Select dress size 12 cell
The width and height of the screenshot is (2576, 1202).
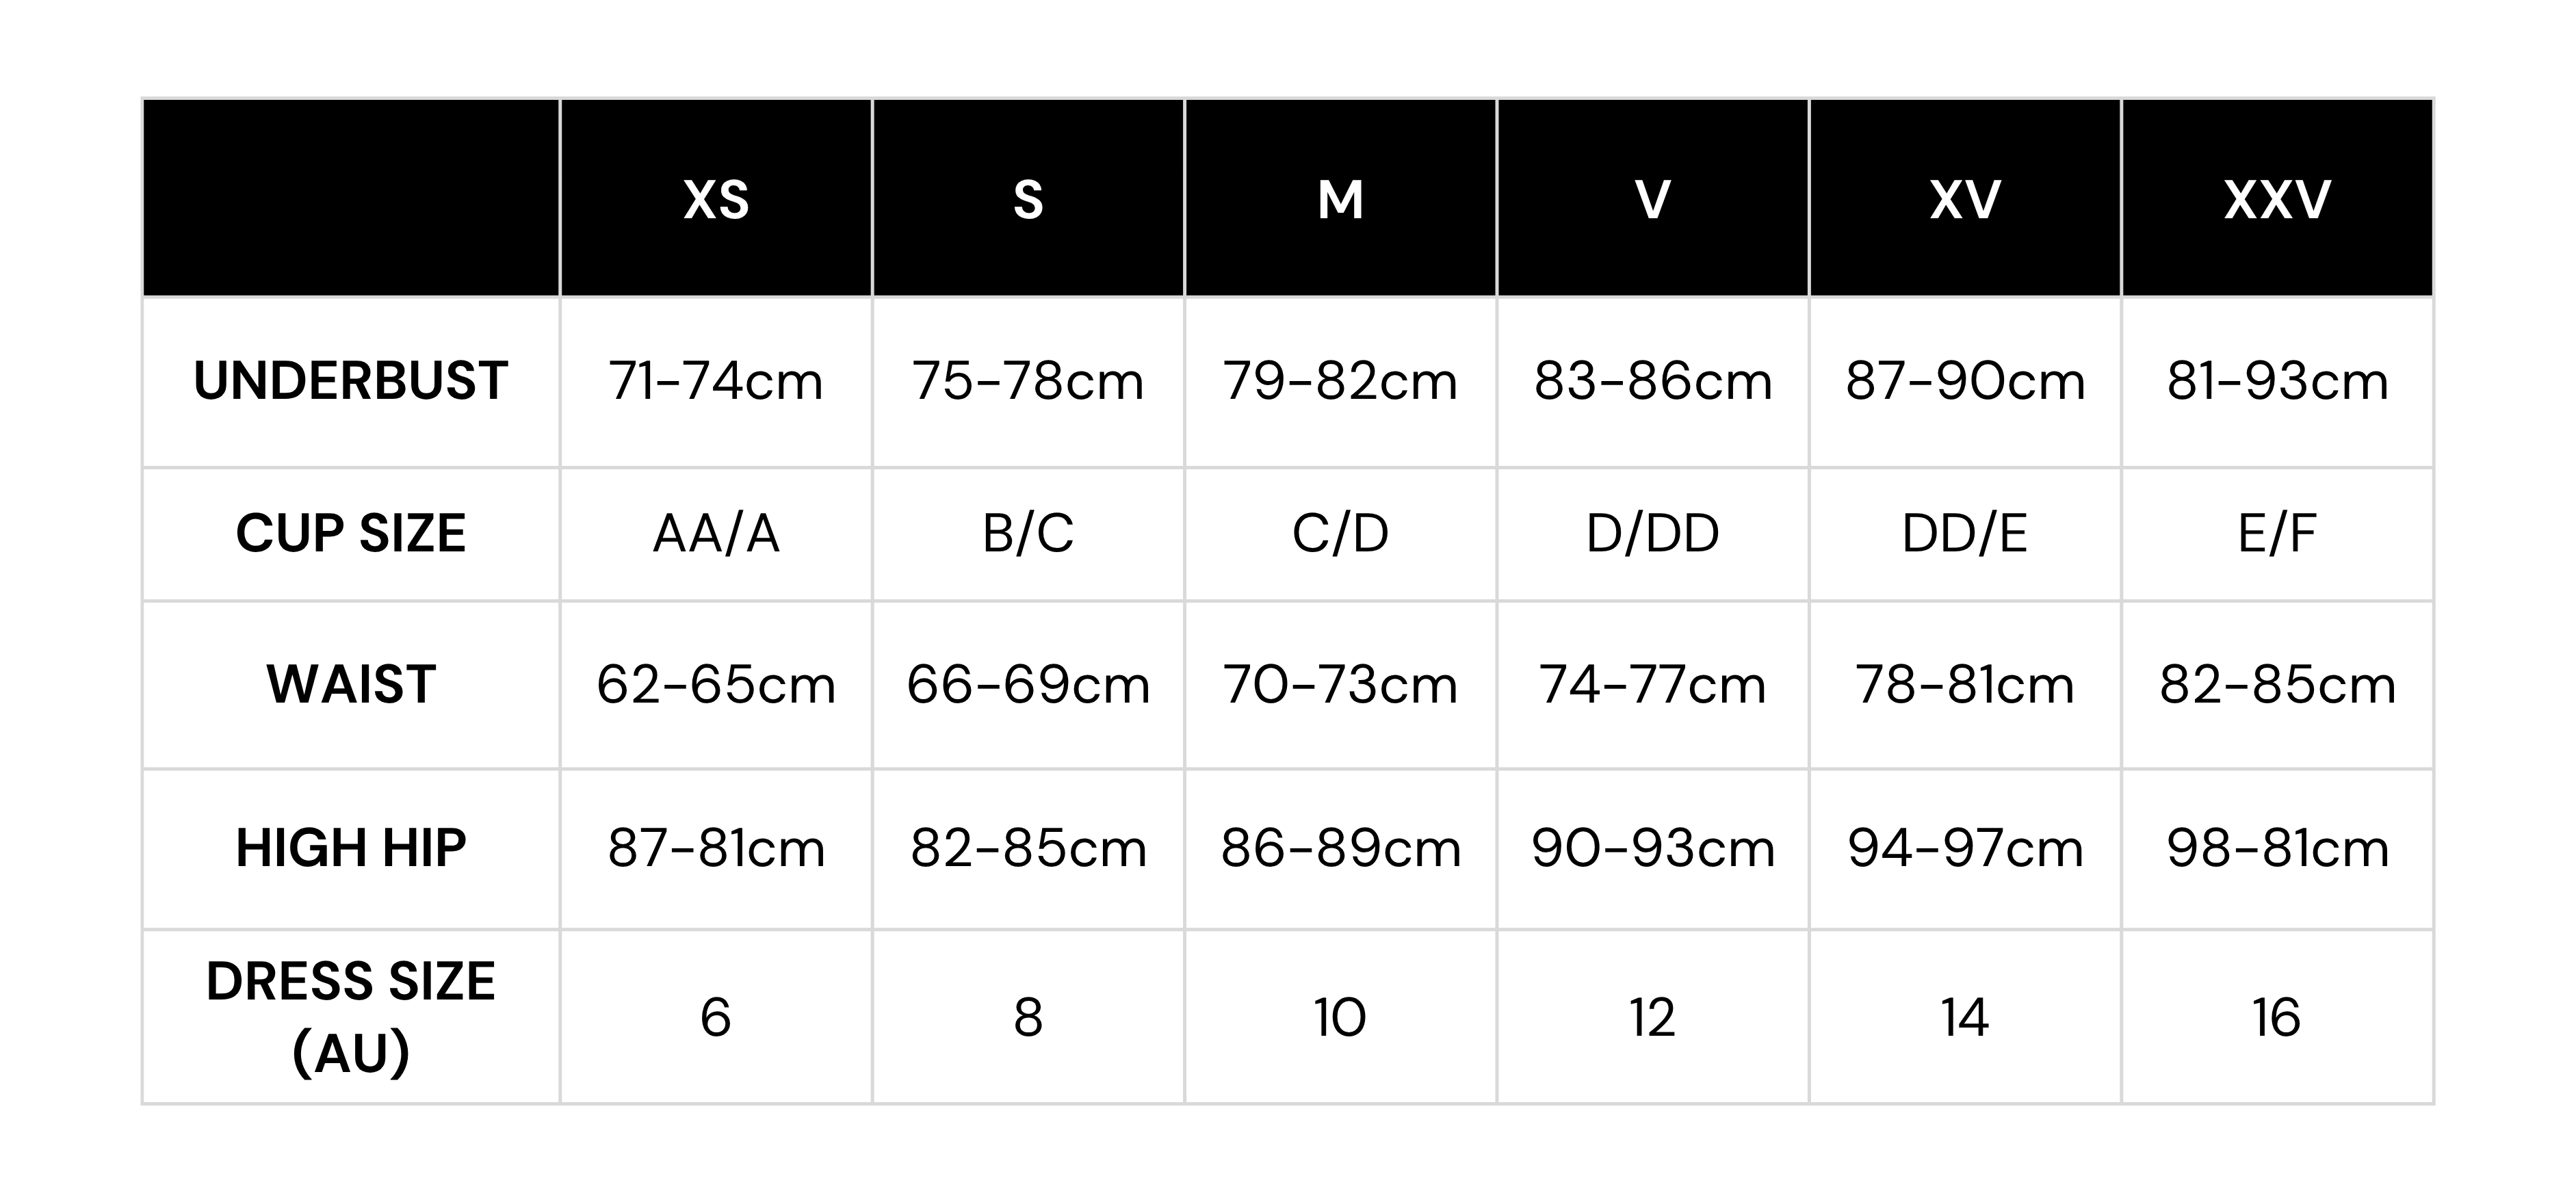click(1652, 1018)
